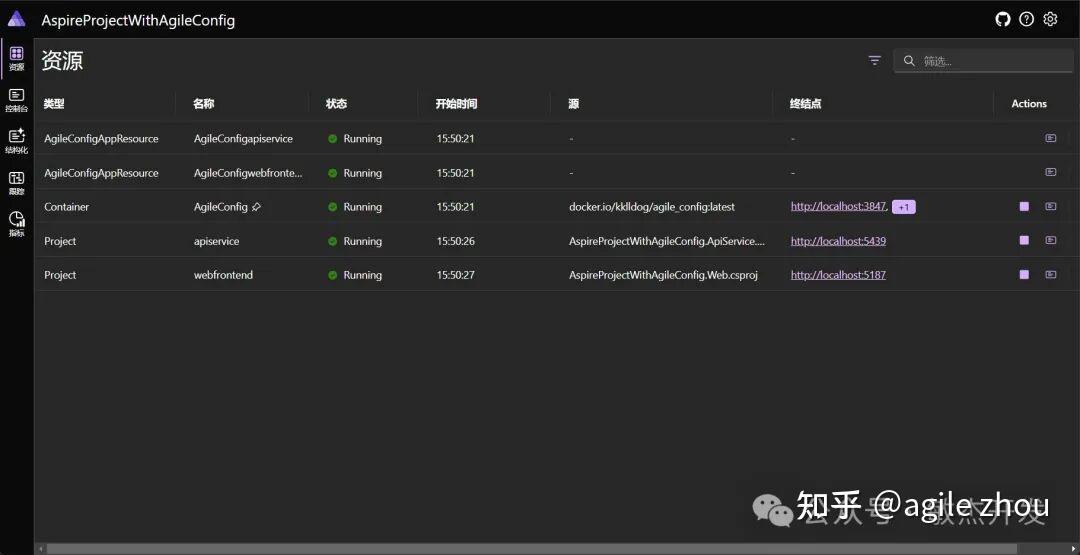Click the Running status of apiservice
This screenshot has width=1080, height=555.
pyautogui.click(x=355, y=241)
